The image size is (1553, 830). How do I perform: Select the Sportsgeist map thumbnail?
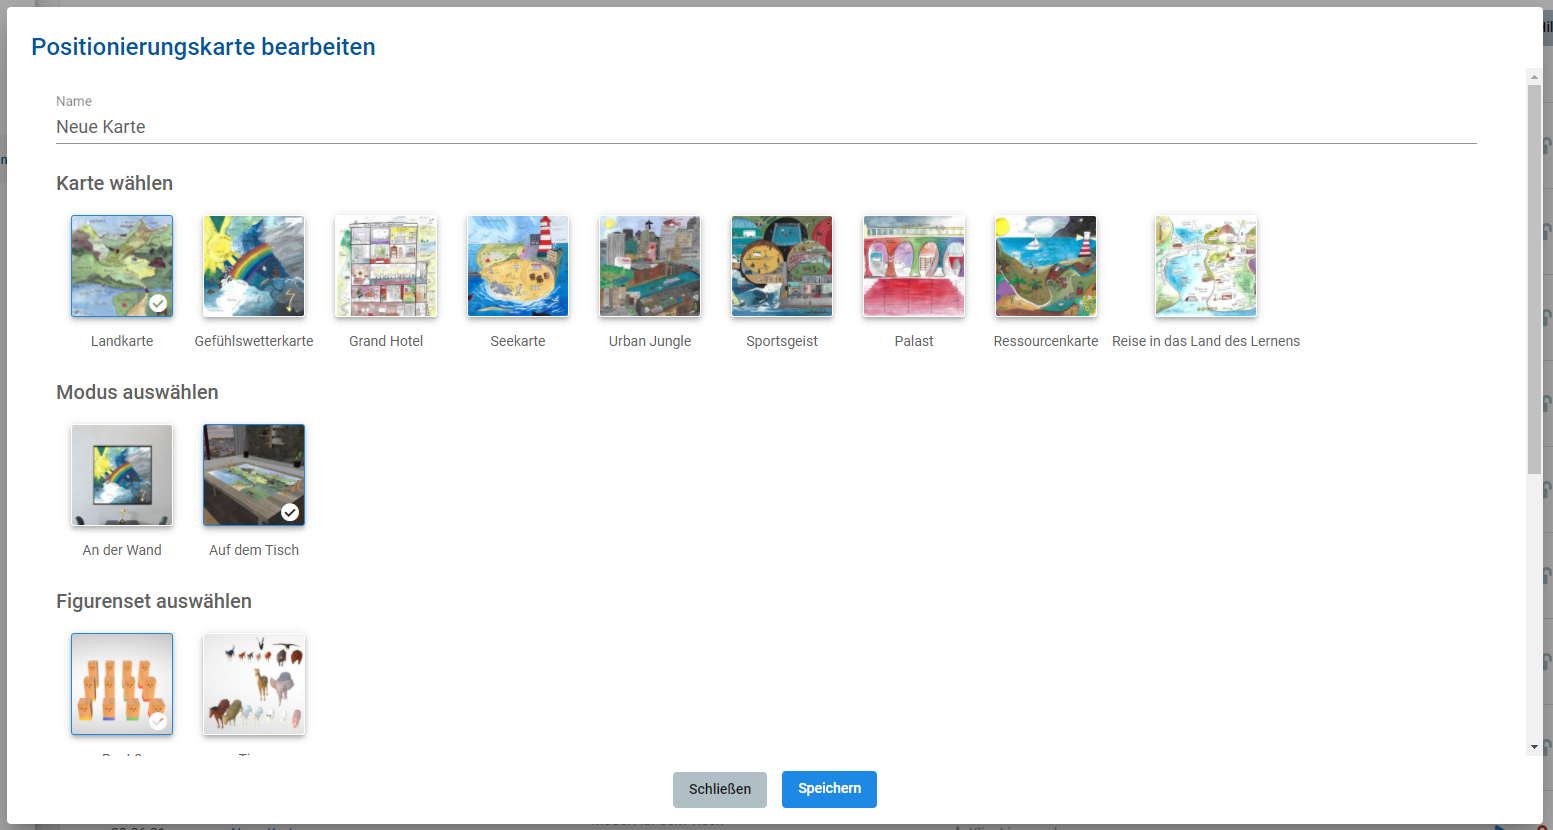tap(782, 266)
